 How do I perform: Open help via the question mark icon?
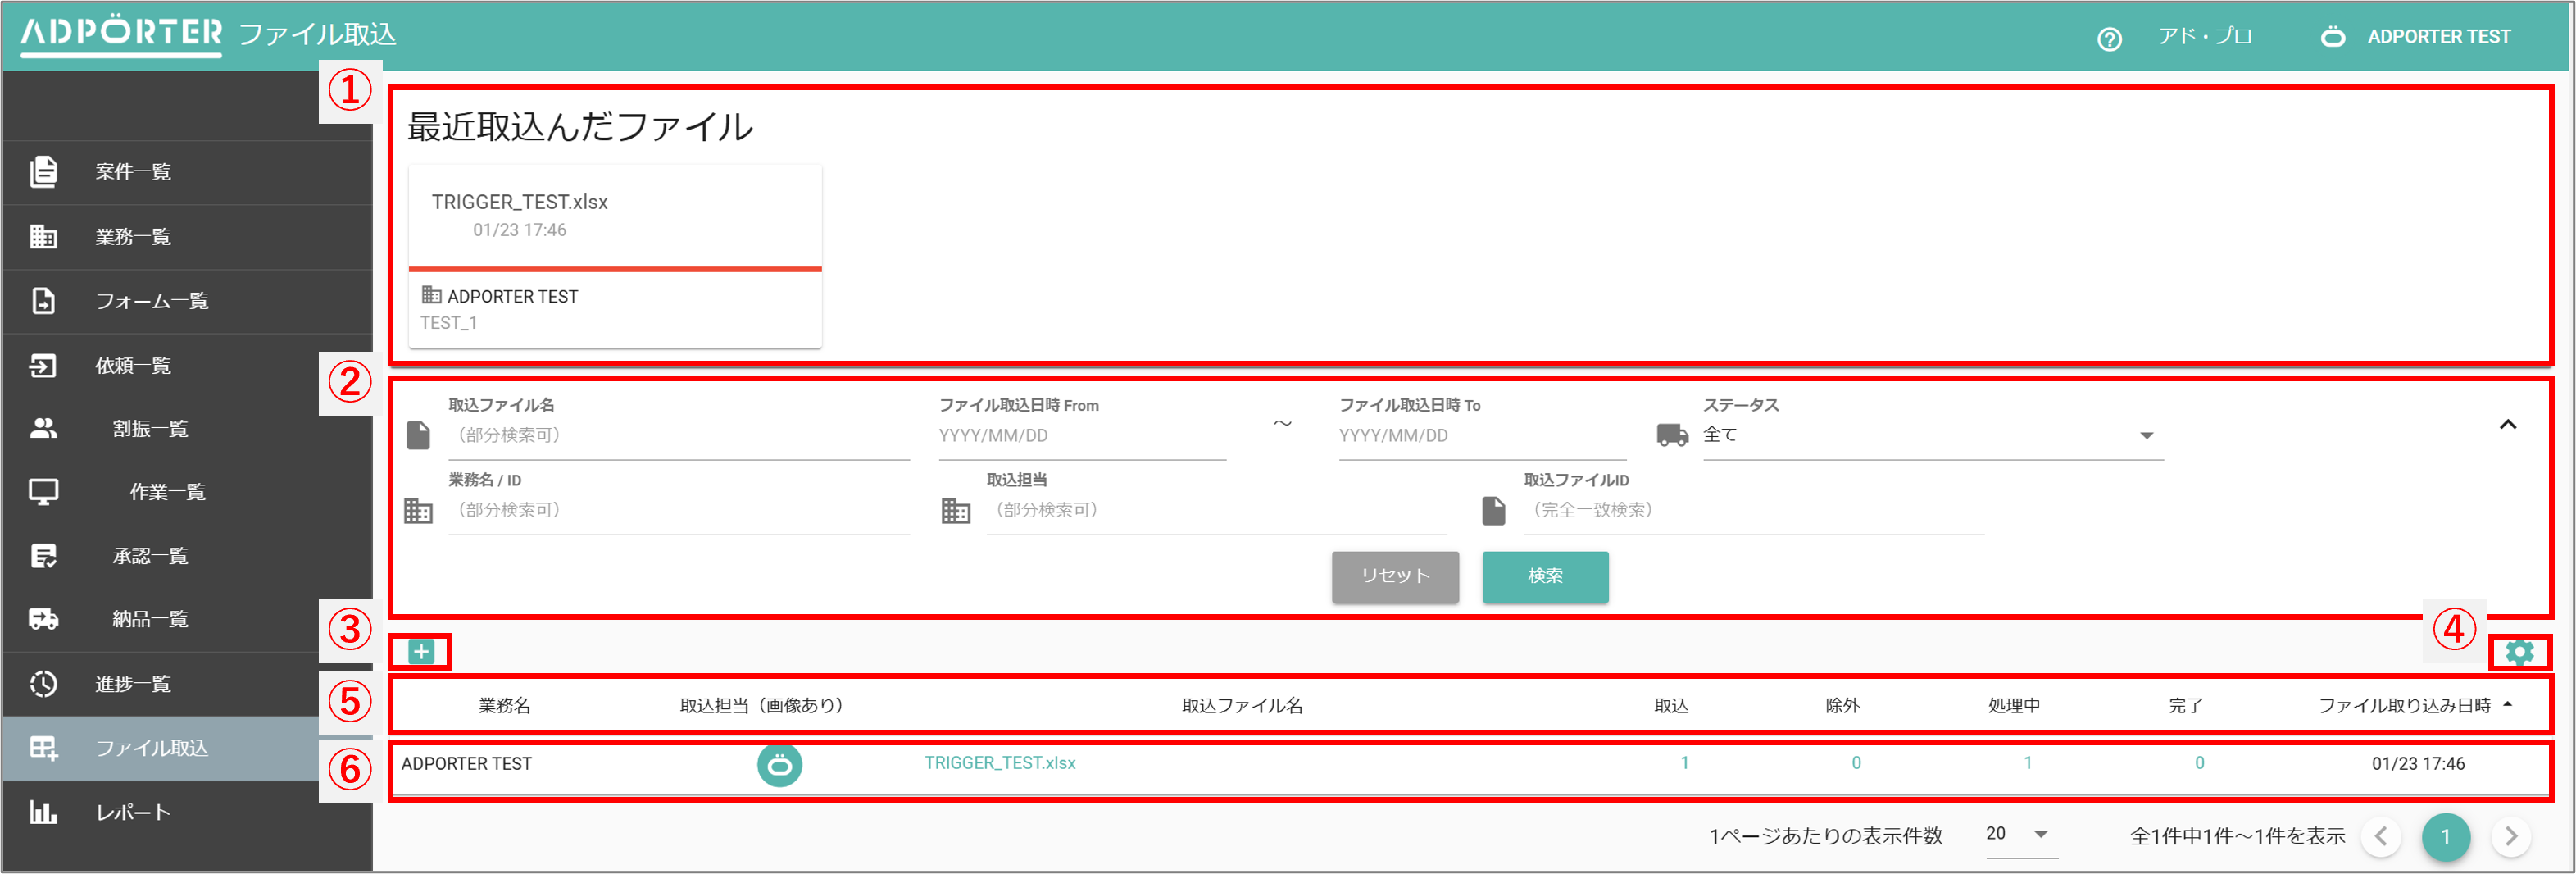tap(2109, 38)
